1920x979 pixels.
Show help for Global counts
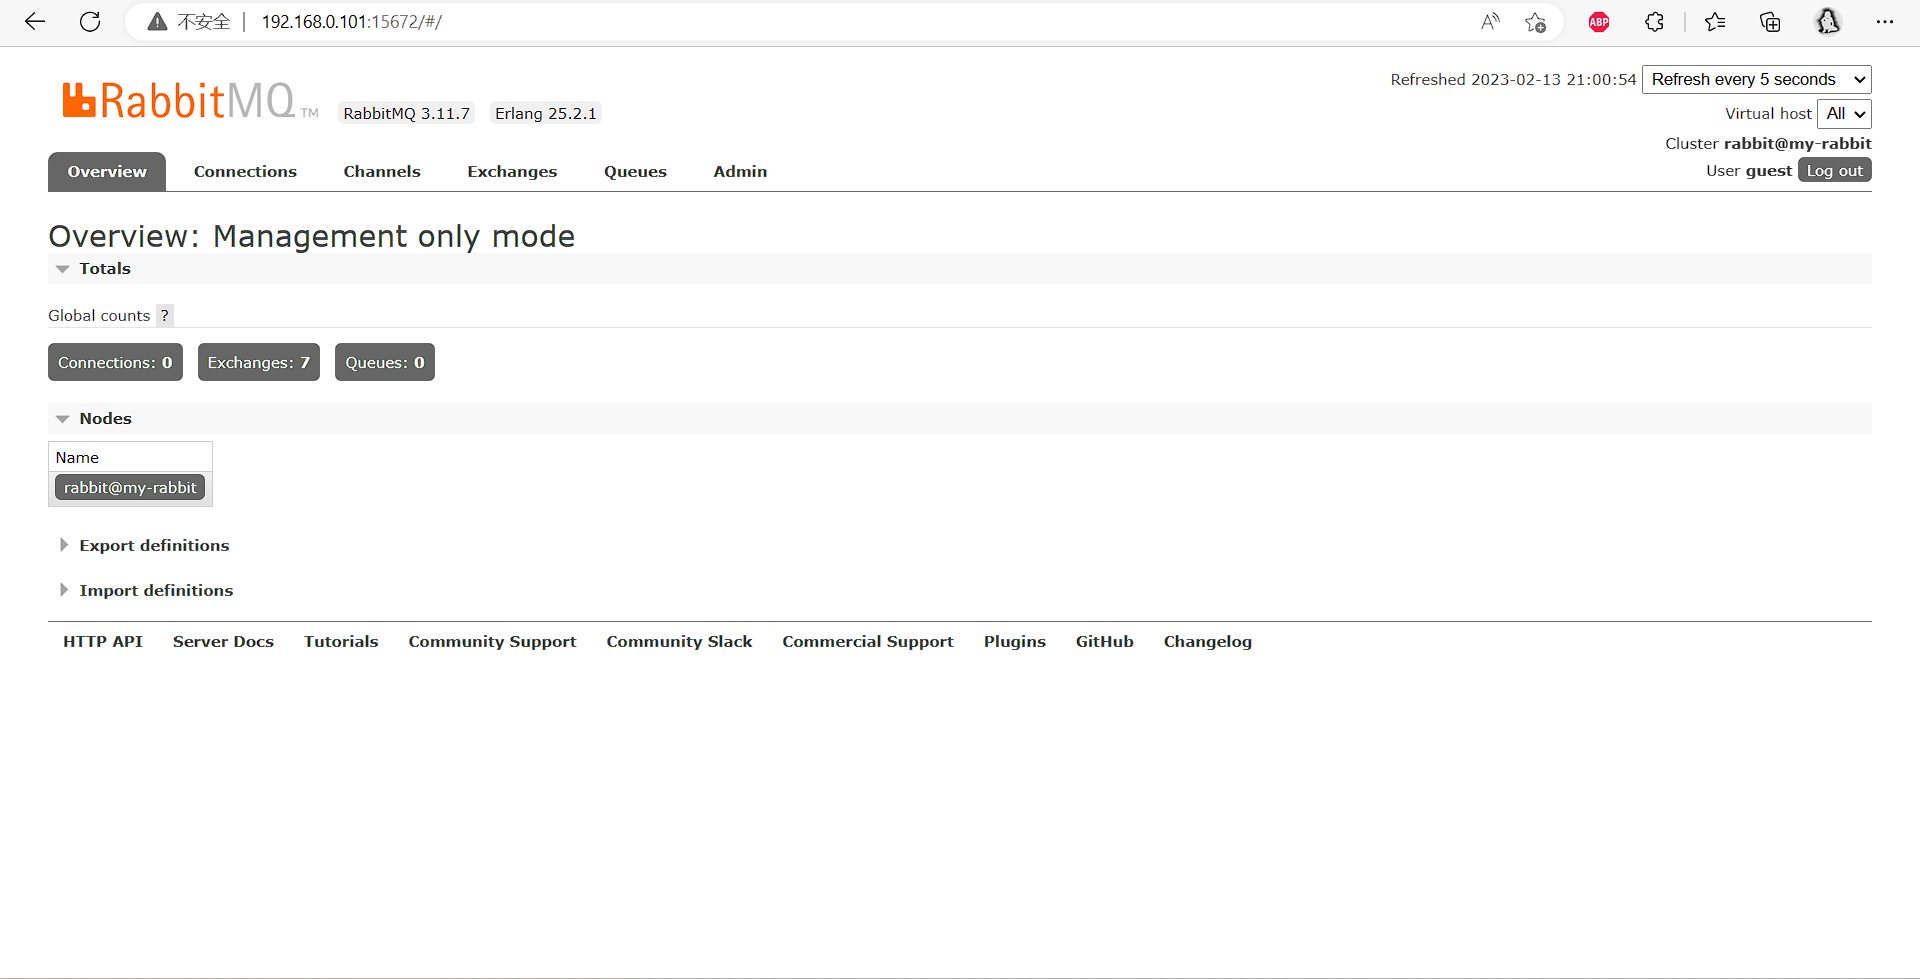click(165, 316)
